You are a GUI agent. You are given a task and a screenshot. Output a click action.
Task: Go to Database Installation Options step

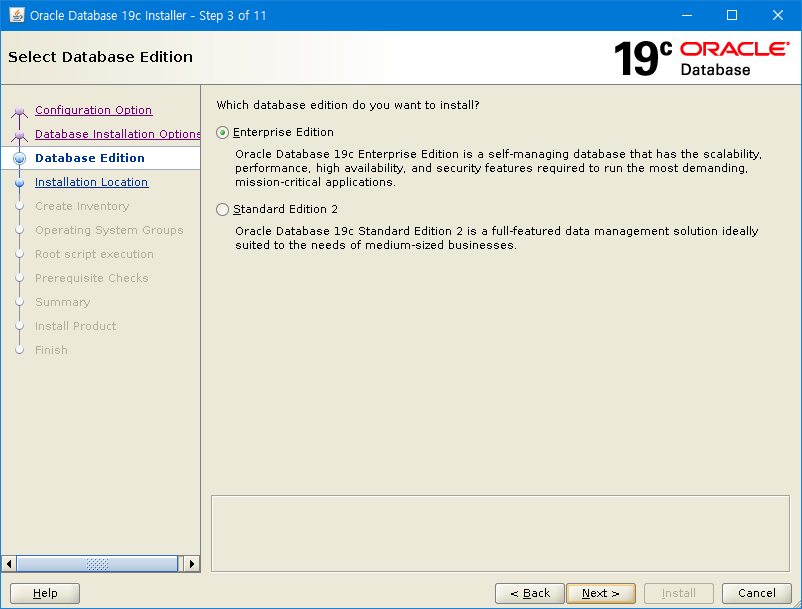point(117,134)
